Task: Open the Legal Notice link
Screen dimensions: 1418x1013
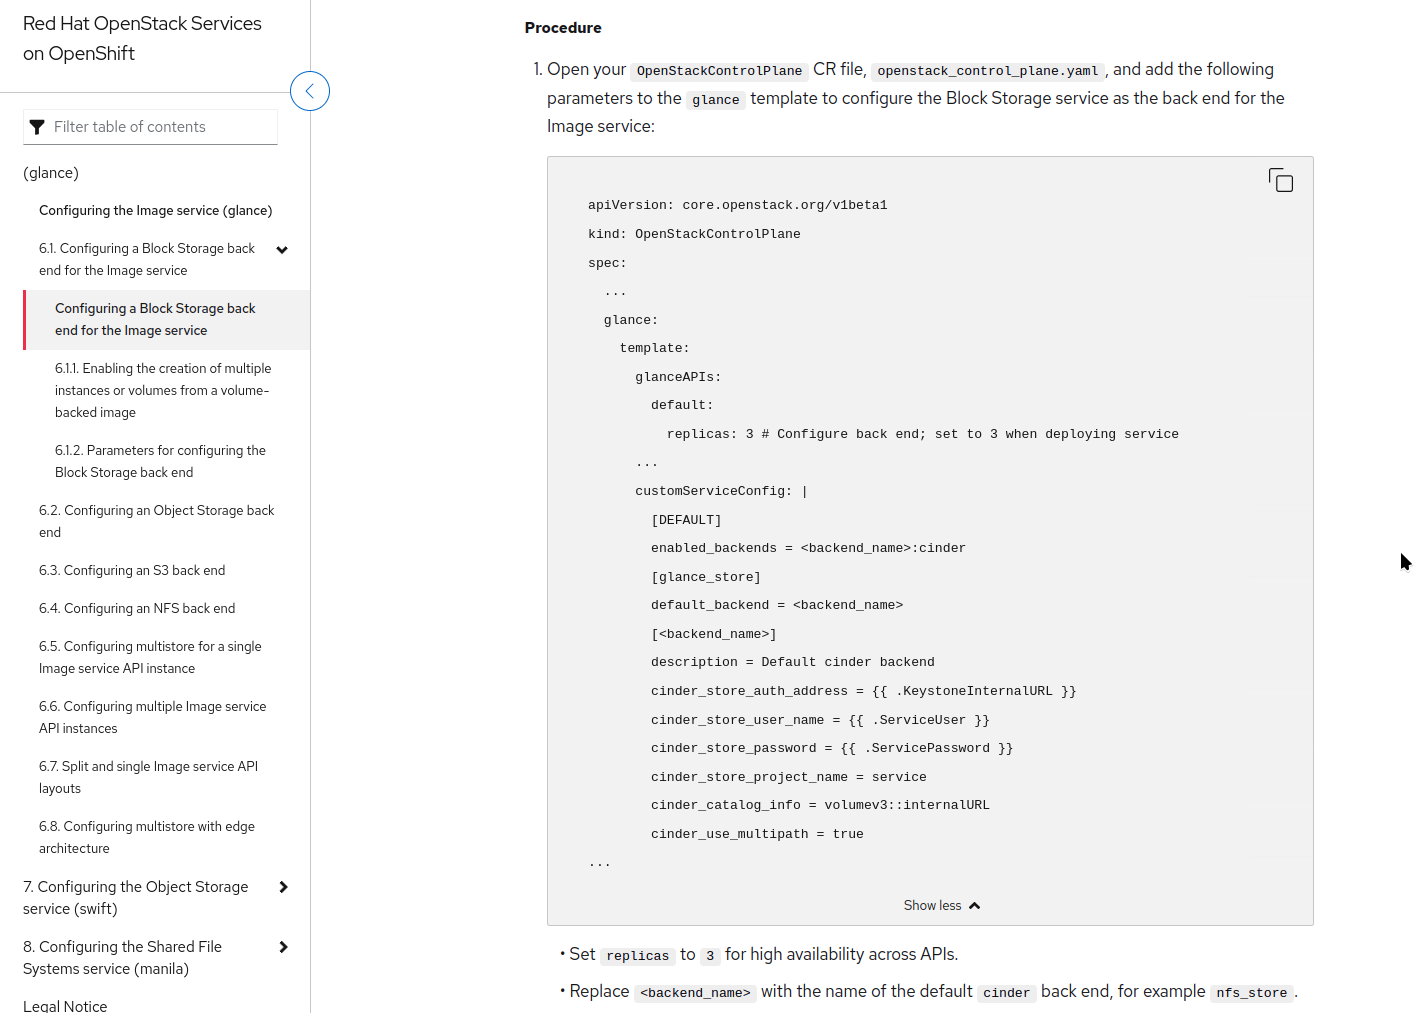Action: (65, 1005)
